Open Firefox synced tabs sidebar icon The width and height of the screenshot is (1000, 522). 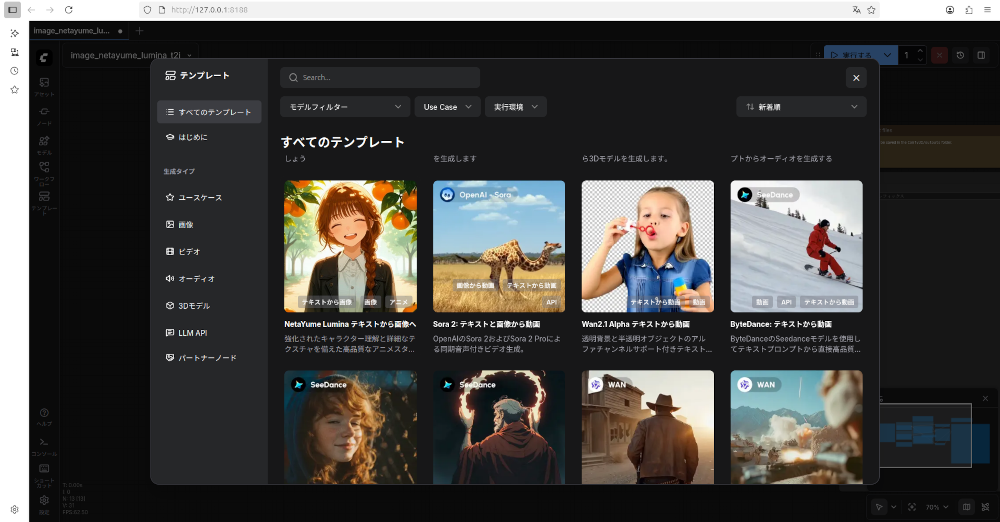tap(14, 52)
